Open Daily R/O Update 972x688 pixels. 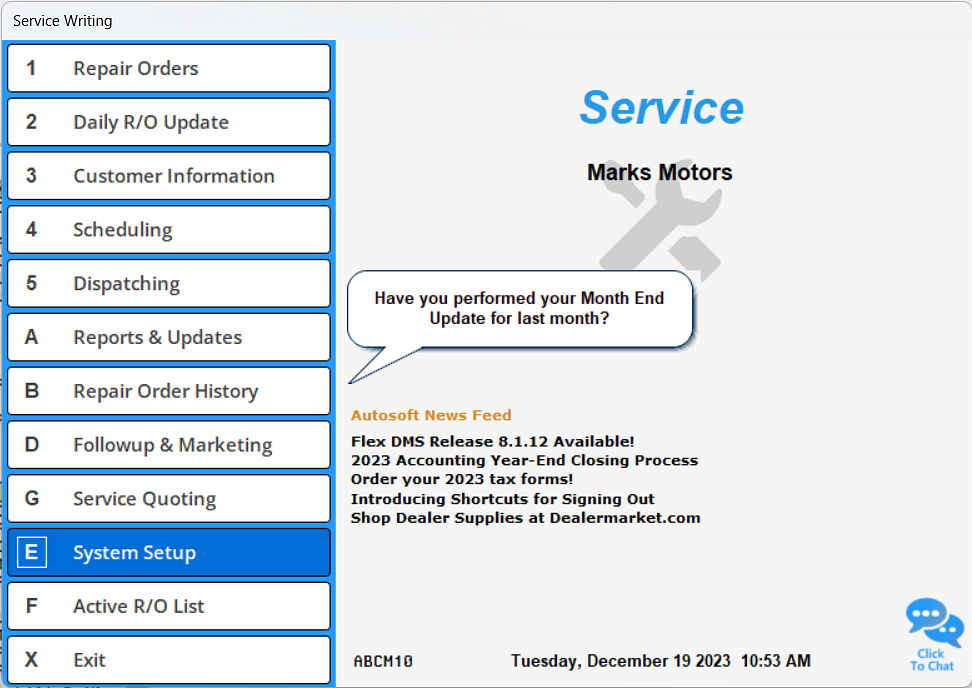tap(168, 121)
